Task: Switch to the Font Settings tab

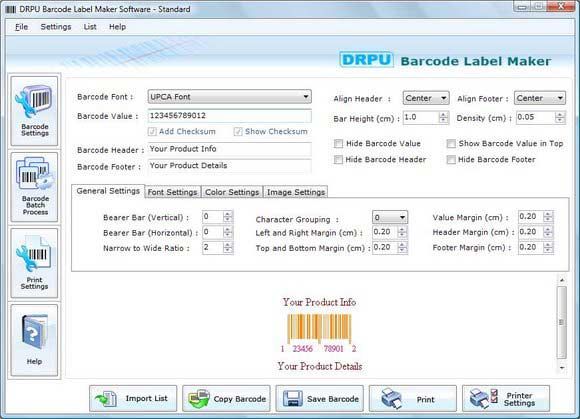Action: [172, 192]
